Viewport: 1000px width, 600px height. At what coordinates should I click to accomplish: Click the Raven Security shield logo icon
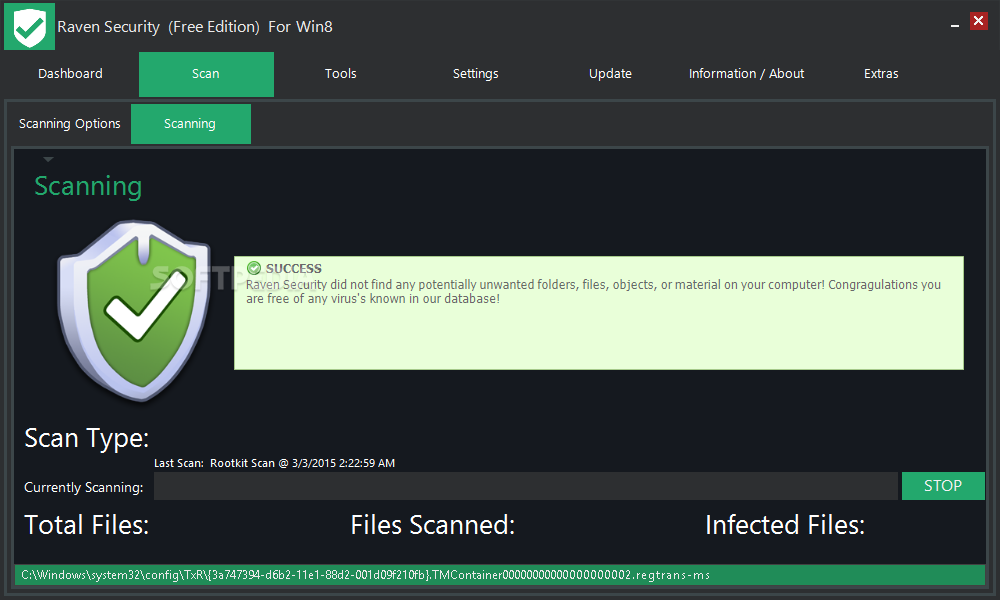[29, 26]
